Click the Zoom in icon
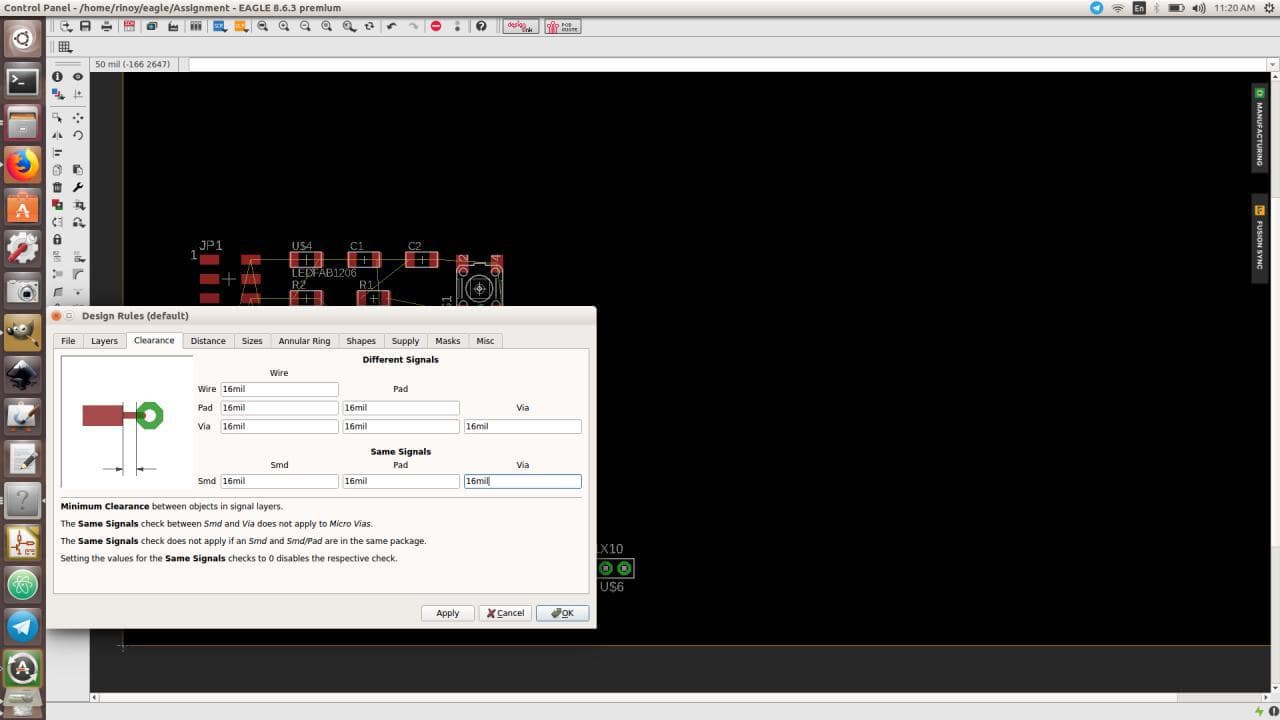This screenshot has height=720, width=1280. [284, 26]
